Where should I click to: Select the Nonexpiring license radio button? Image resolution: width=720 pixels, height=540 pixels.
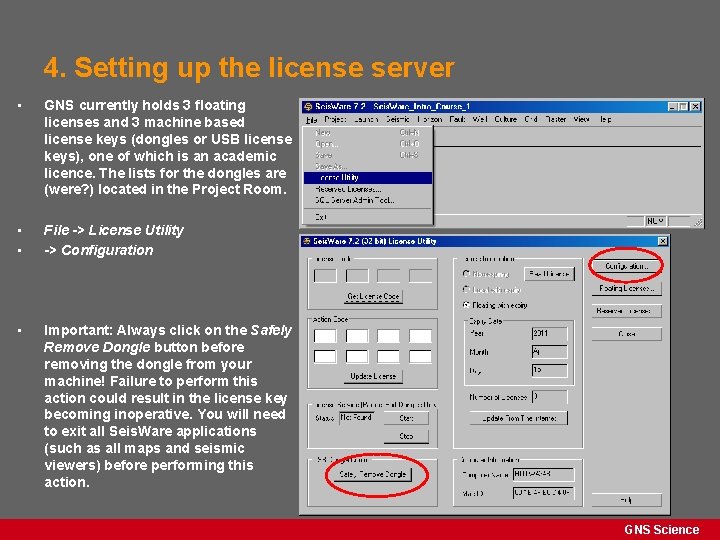click(x=466, y=274)
